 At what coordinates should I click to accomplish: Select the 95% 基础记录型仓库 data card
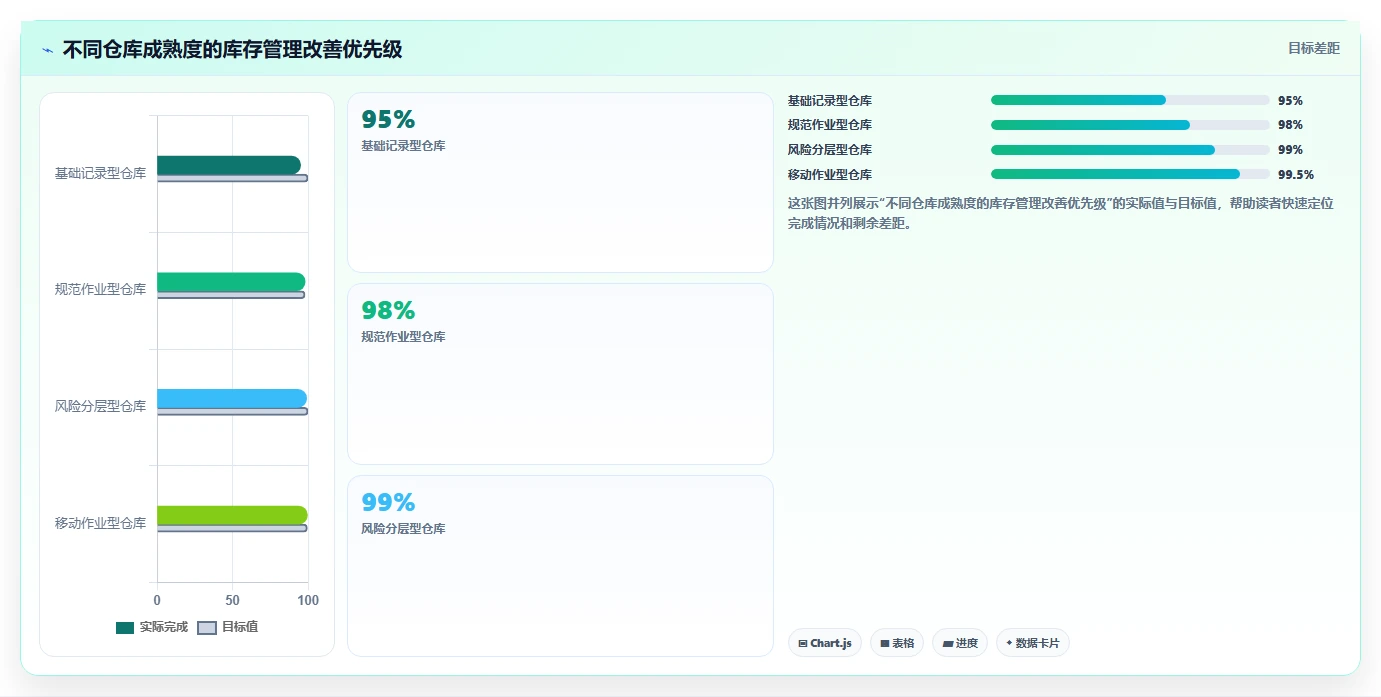click(560, 182)
